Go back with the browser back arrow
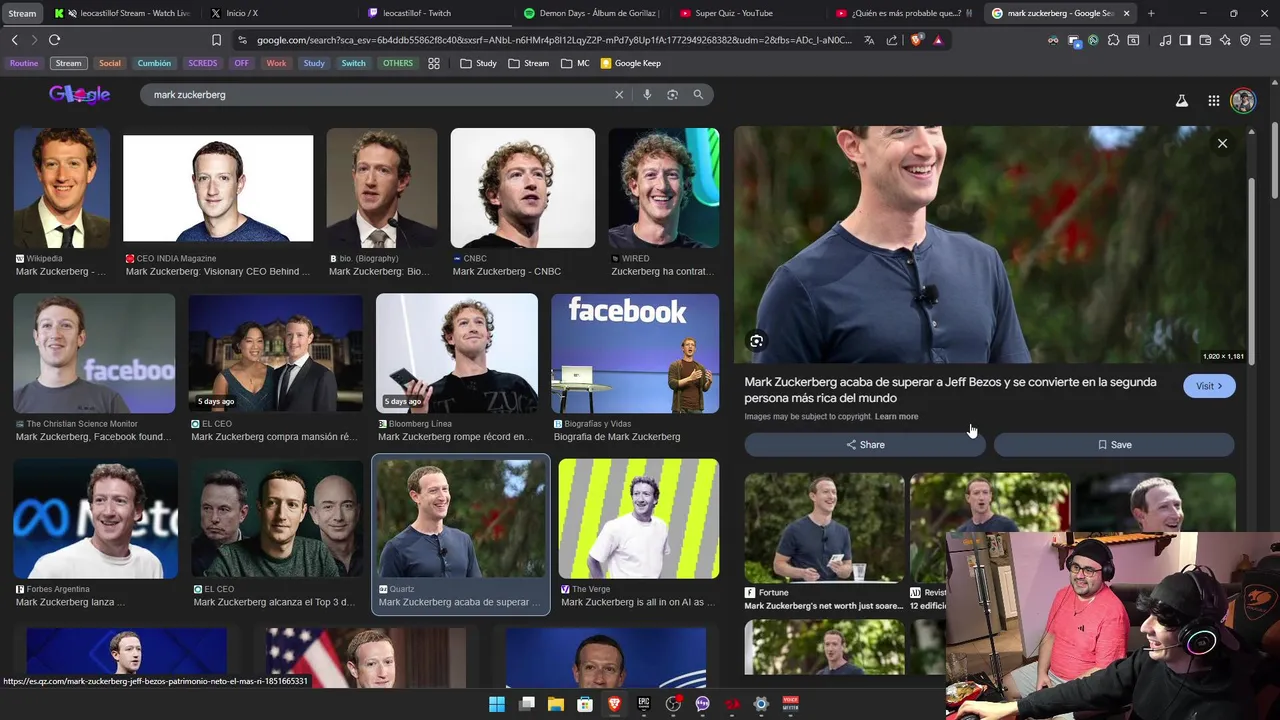Screen dimensions: 1280x720 pos(14,40)
